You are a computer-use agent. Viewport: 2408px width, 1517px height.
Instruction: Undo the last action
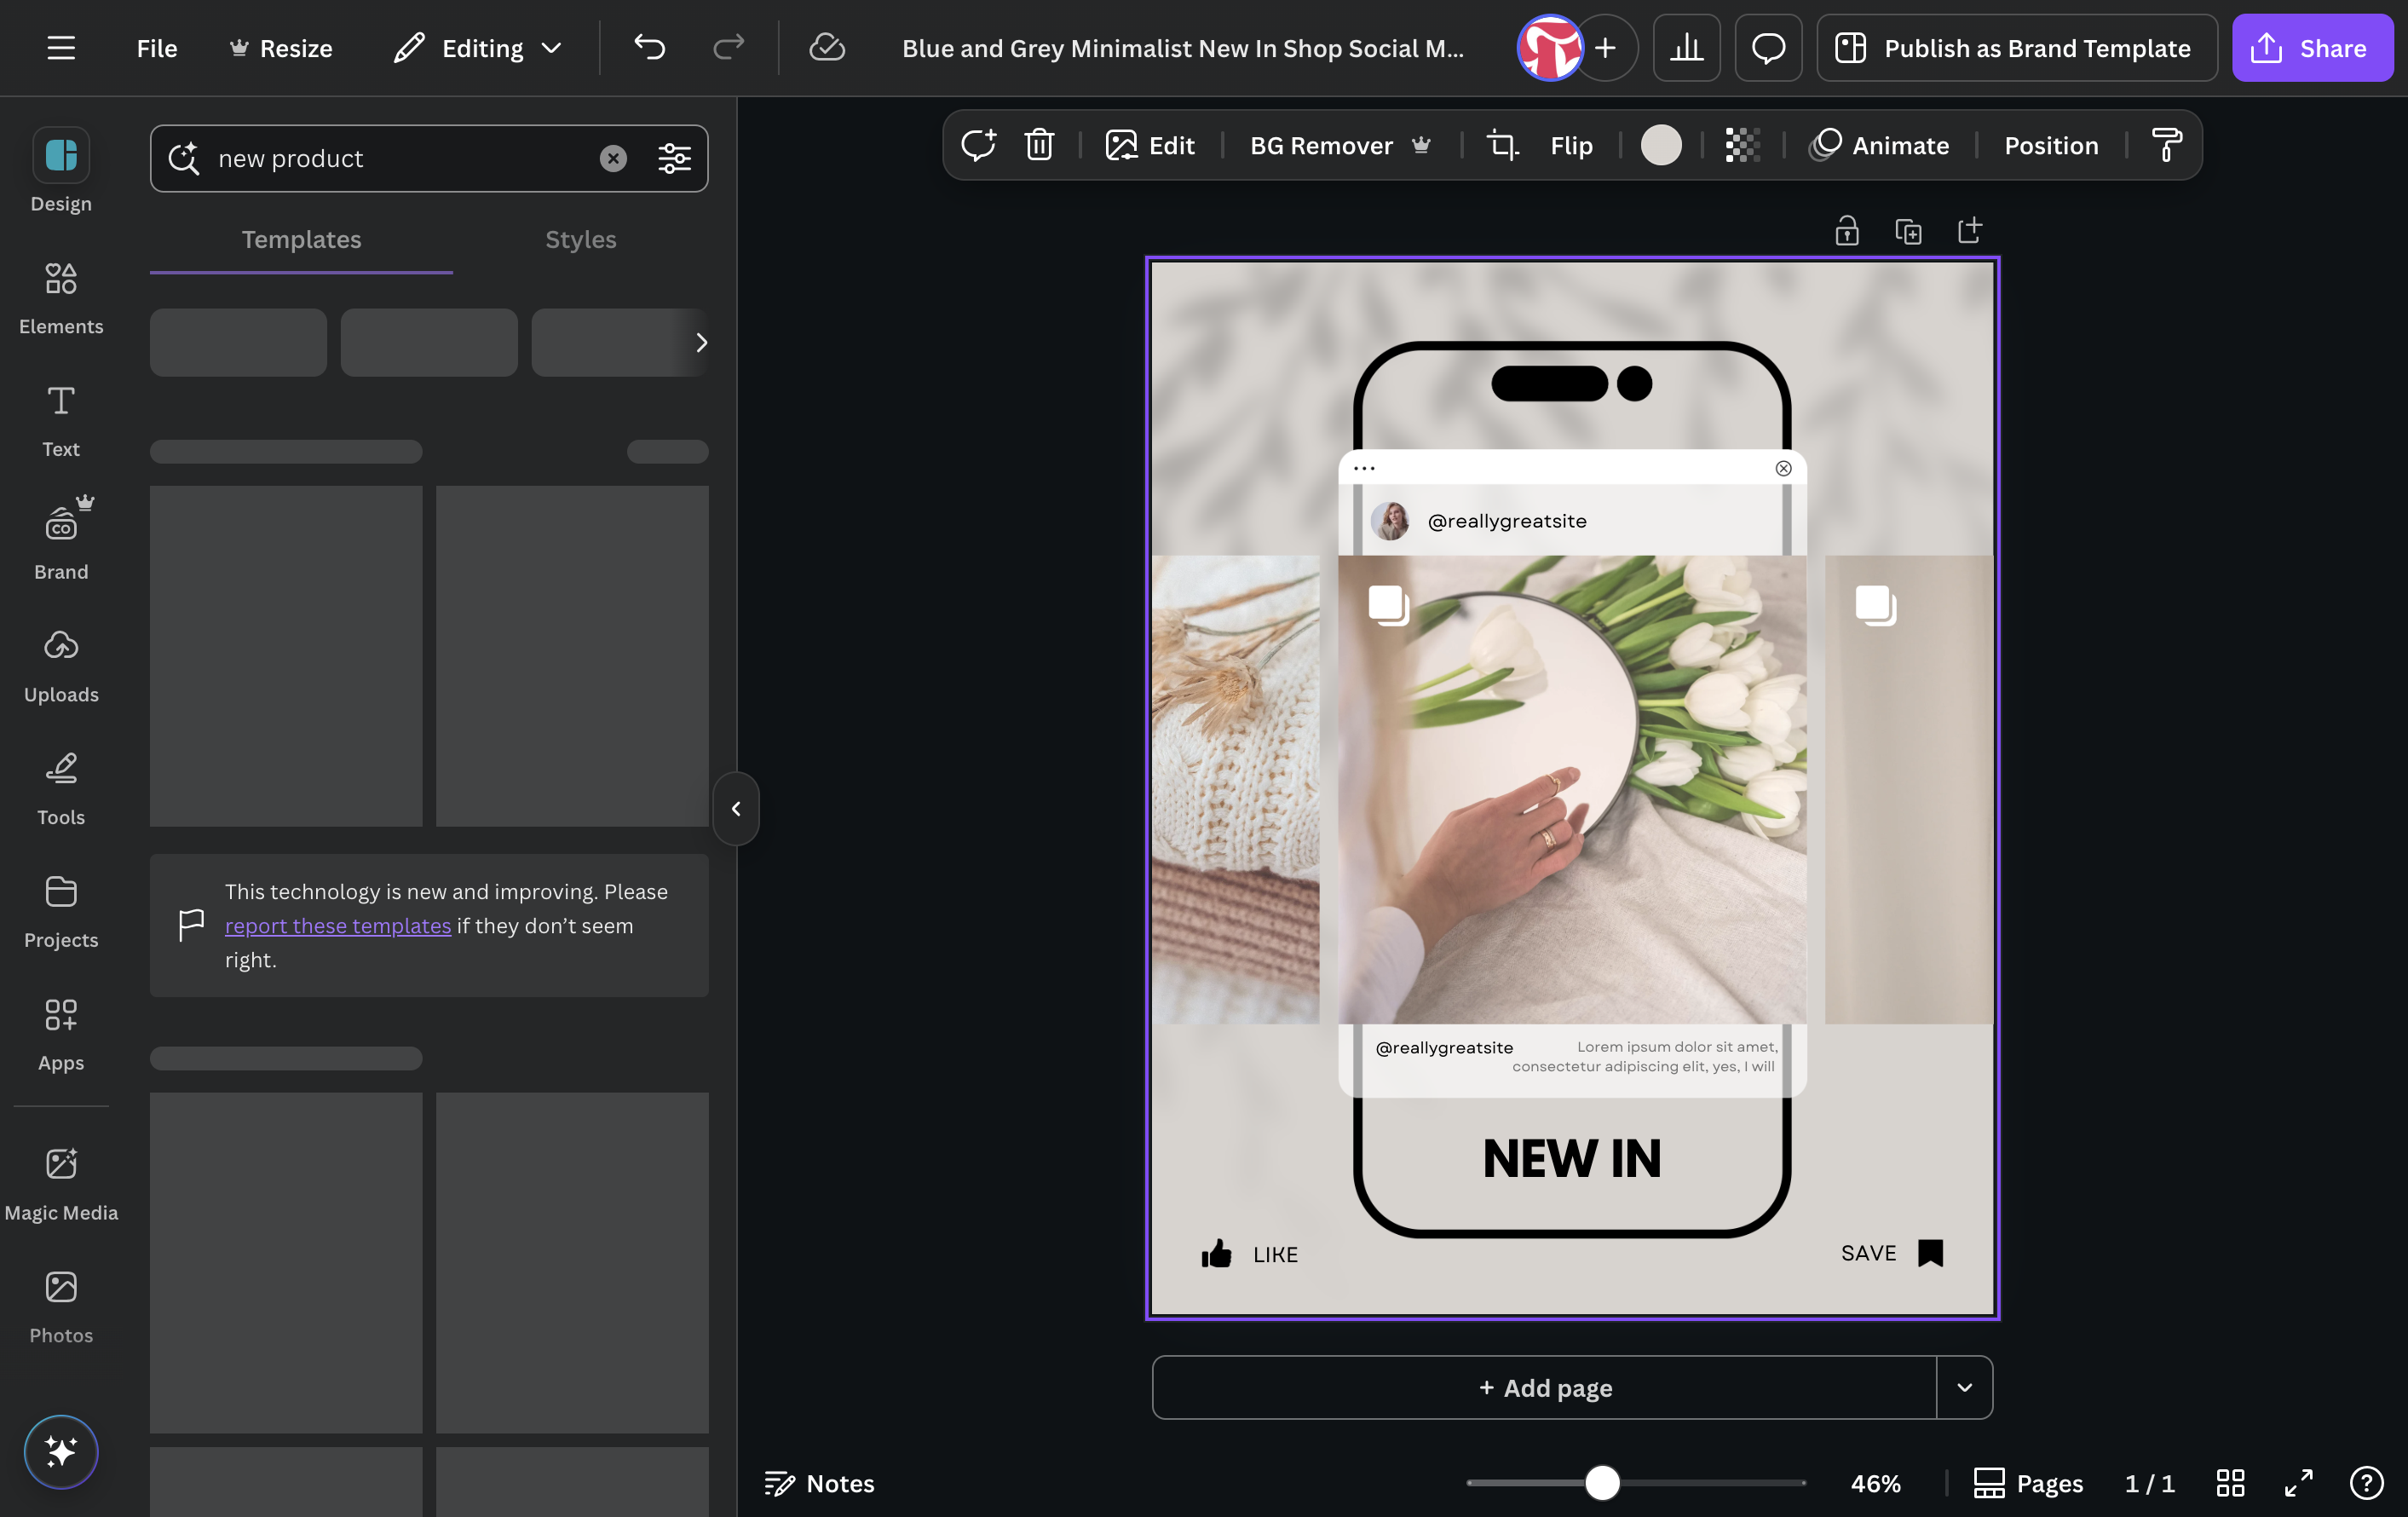[x=650, y=47]
